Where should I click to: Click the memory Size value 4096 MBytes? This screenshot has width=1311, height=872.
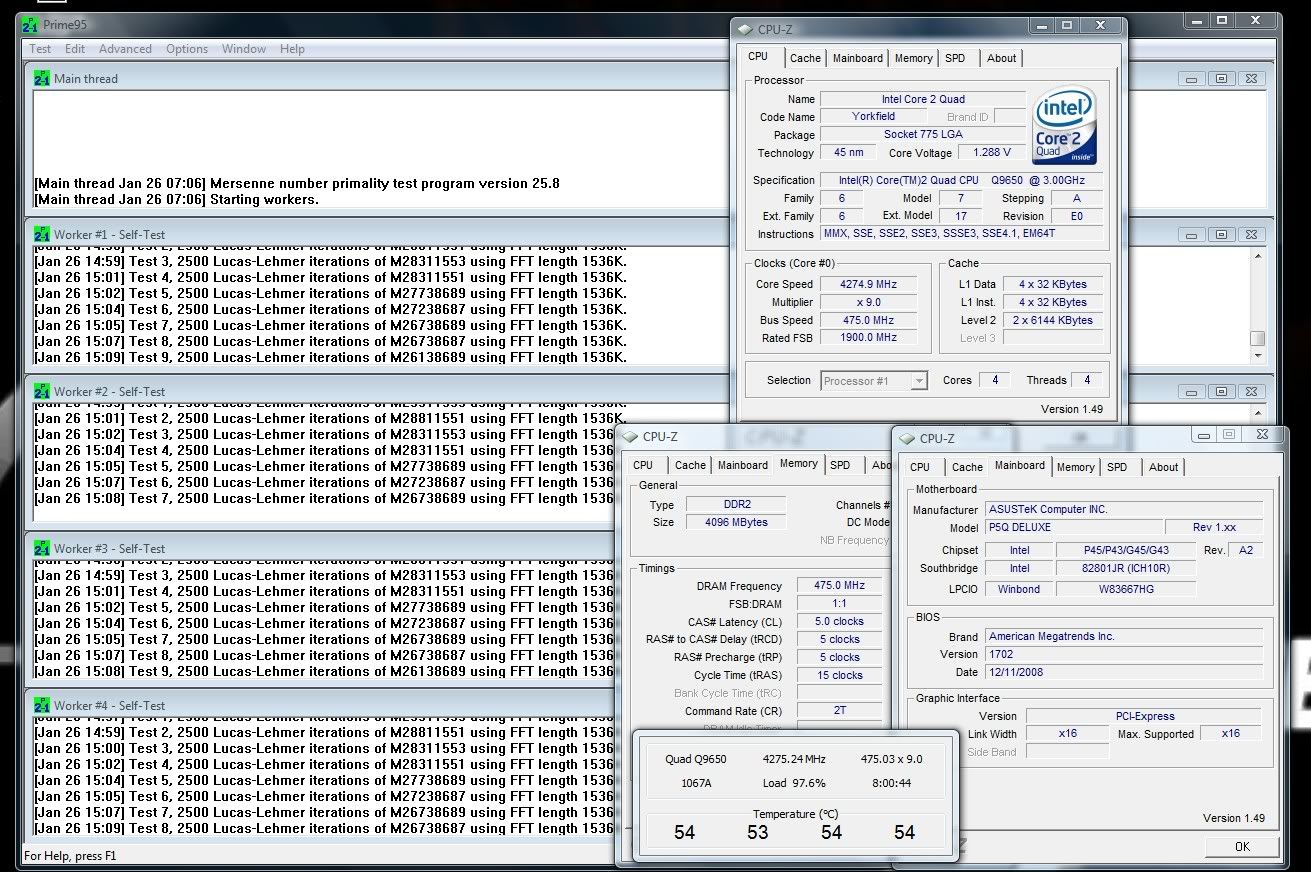[737, 522]
